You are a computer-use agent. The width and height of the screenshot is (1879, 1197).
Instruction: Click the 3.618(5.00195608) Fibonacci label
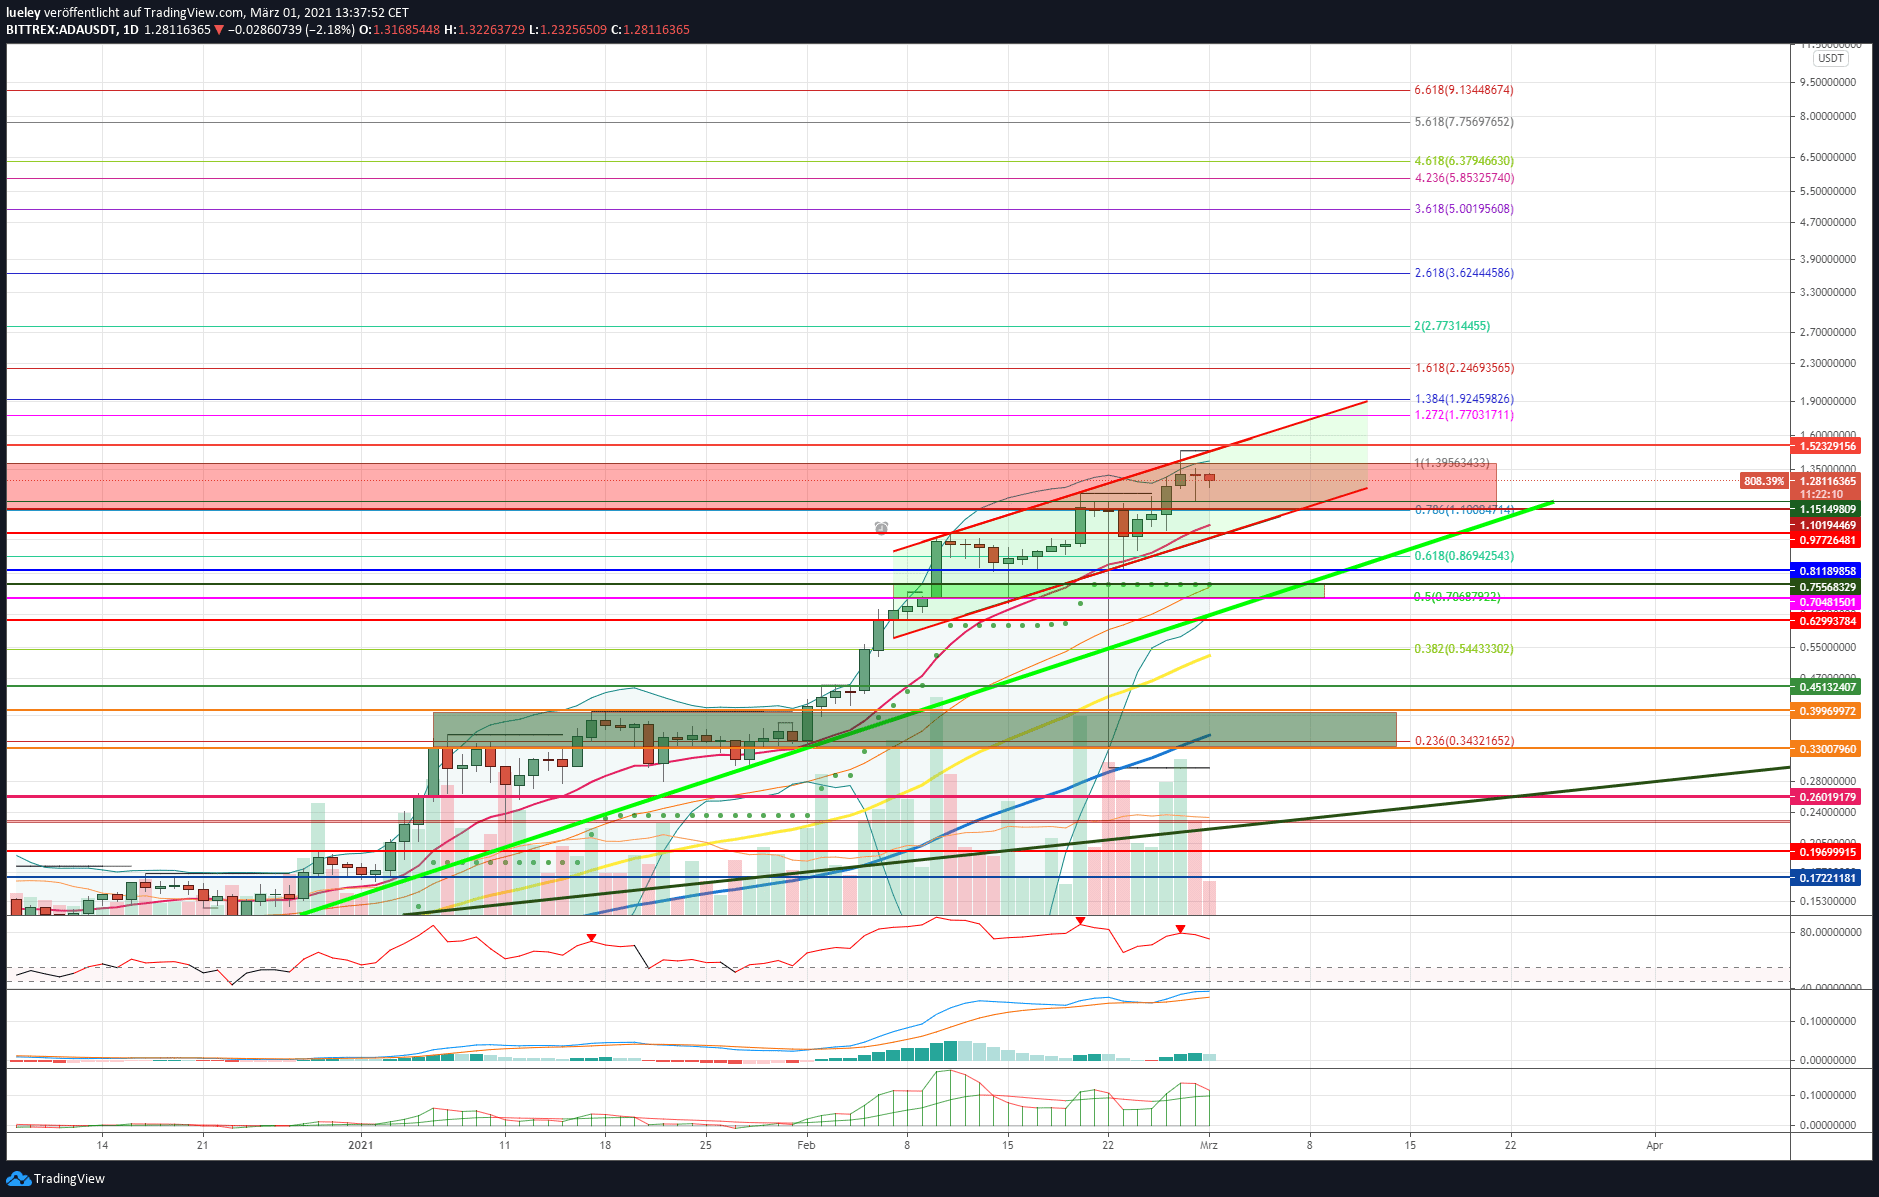point(1464,209)
